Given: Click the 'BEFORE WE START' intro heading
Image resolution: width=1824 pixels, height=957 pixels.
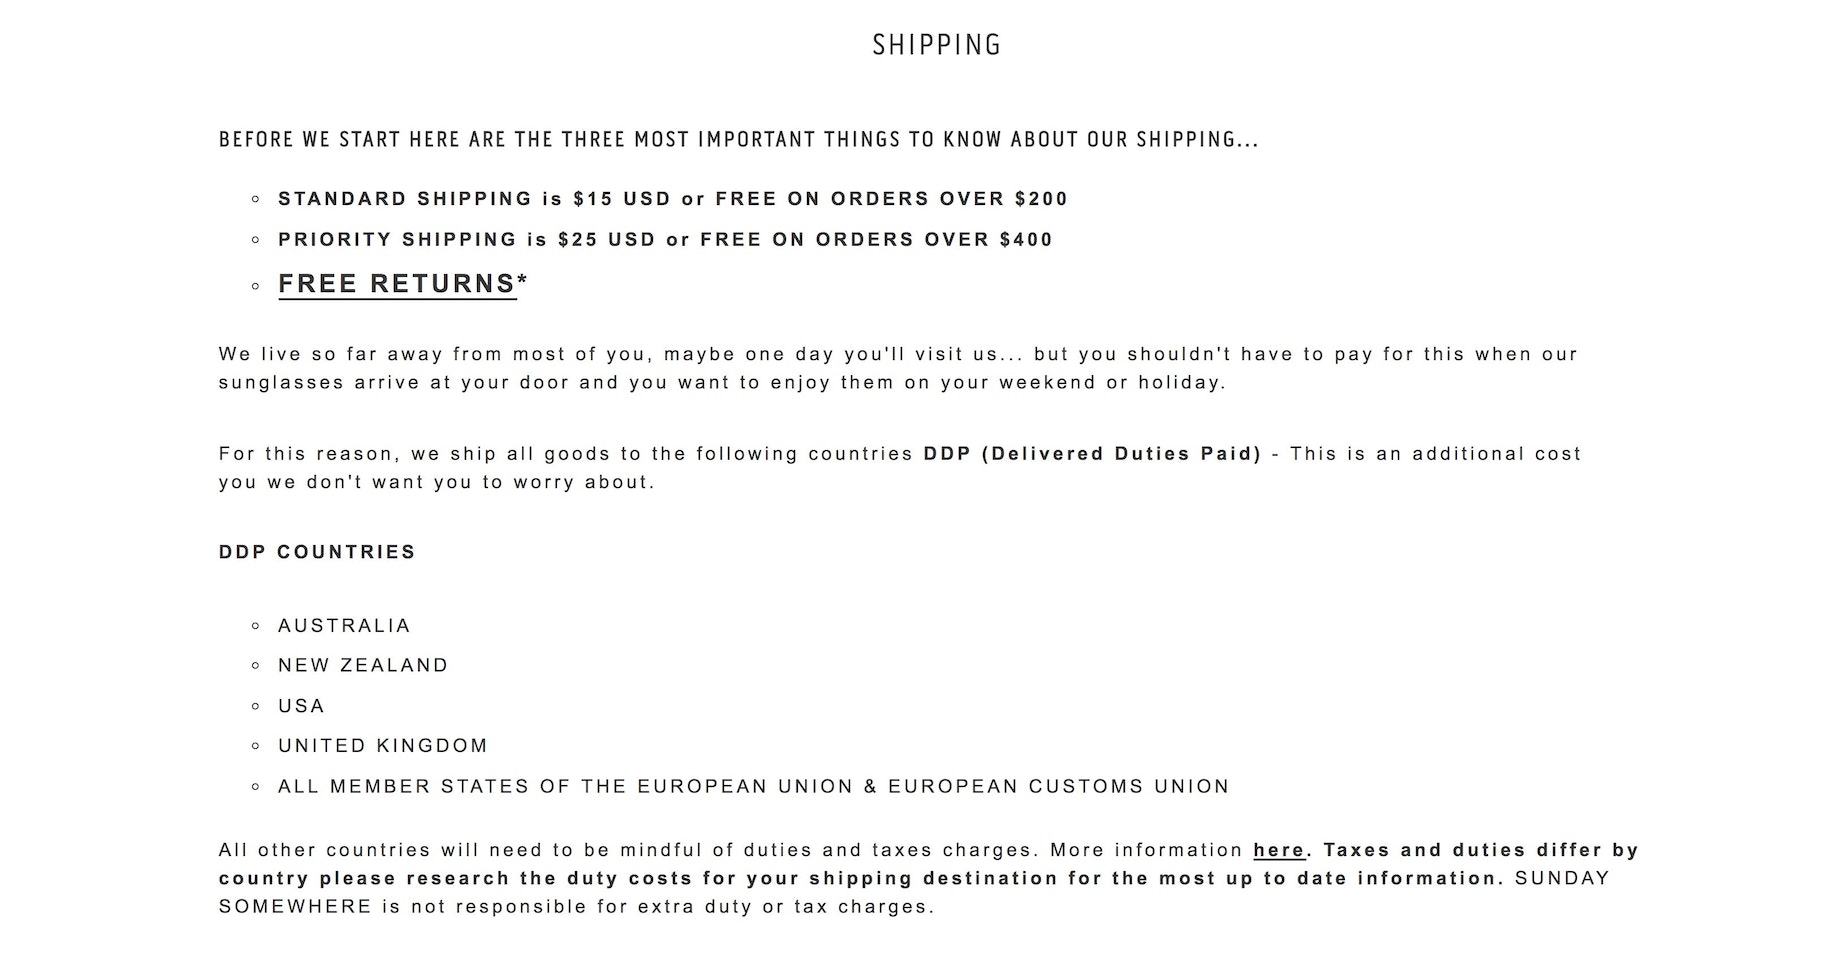Looking at the screenshot, I should pos(738,139).
